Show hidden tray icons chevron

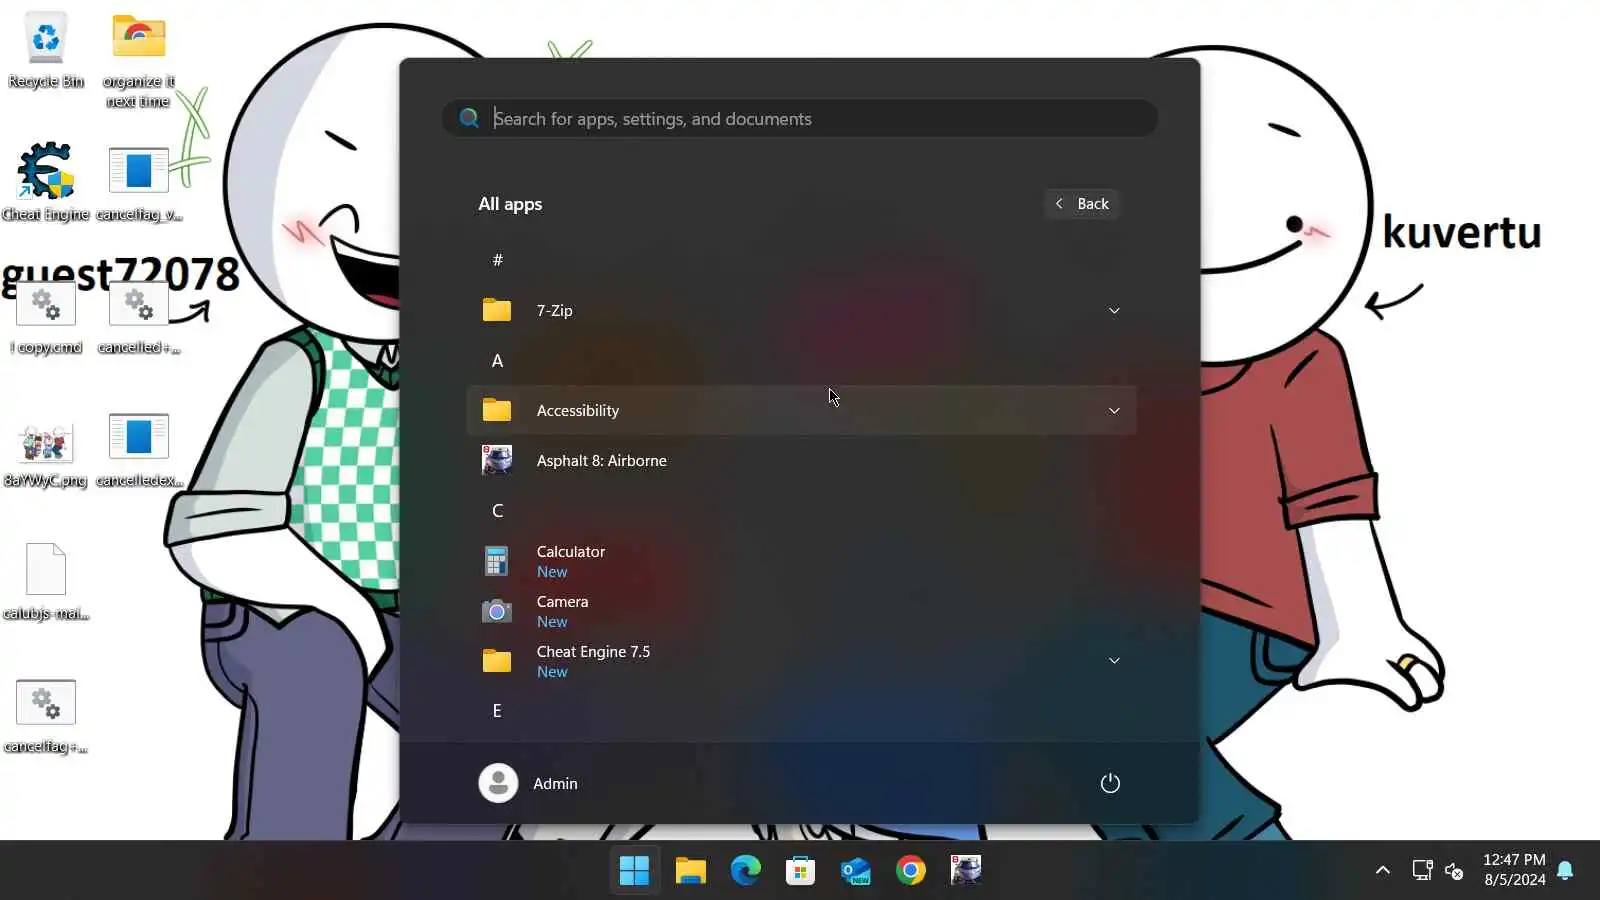point(1383,870)
